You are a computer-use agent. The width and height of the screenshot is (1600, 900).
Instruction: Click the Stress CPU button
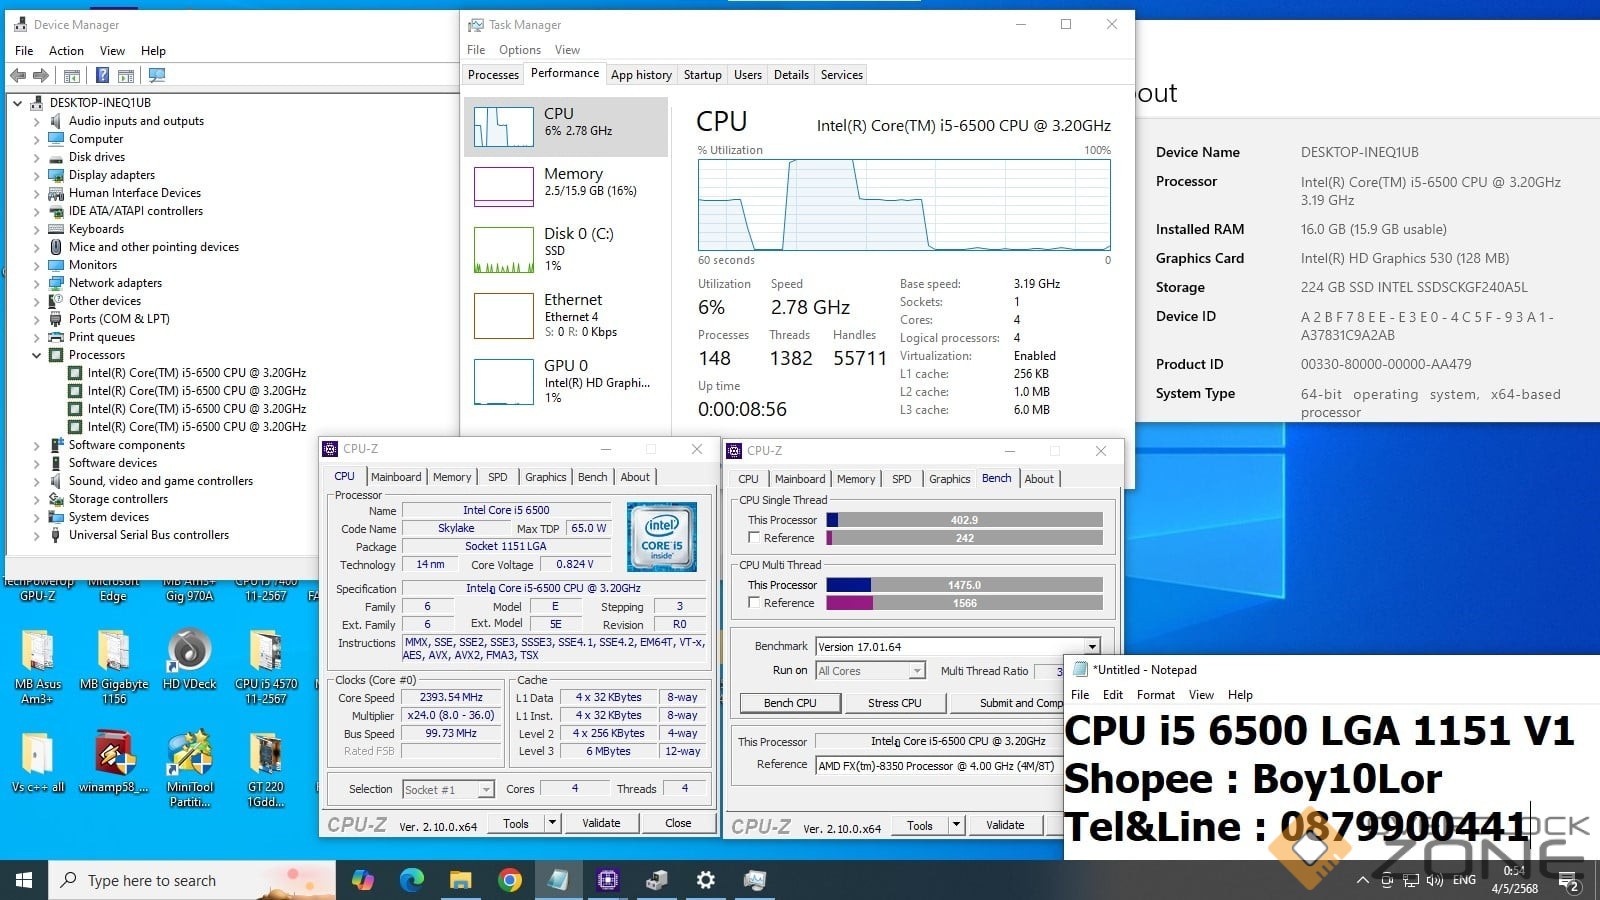pos(895,703)
